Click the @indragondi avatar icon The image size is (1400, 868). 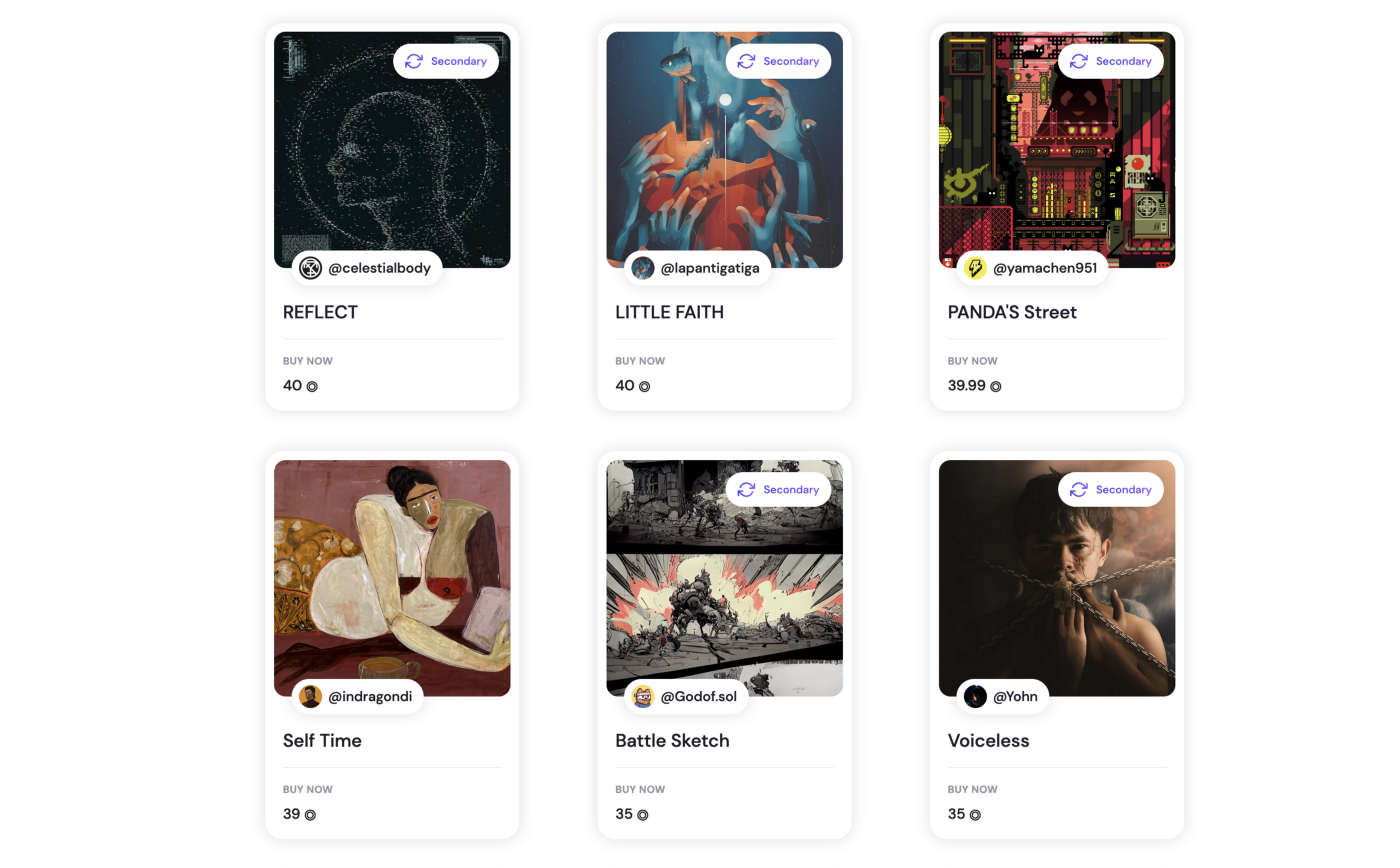tap(311, 696)
